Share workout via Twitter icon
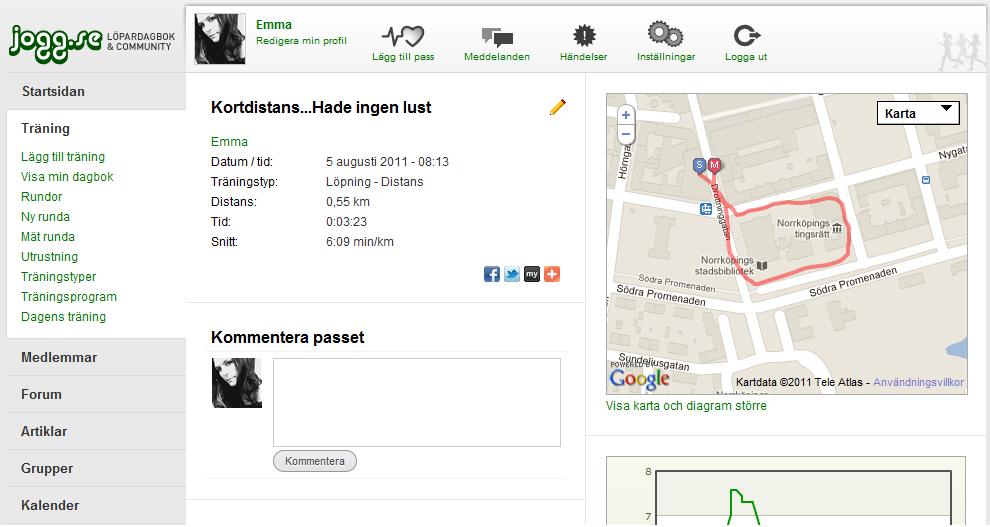Screen dimensions: 990x527 coord(512,274)
